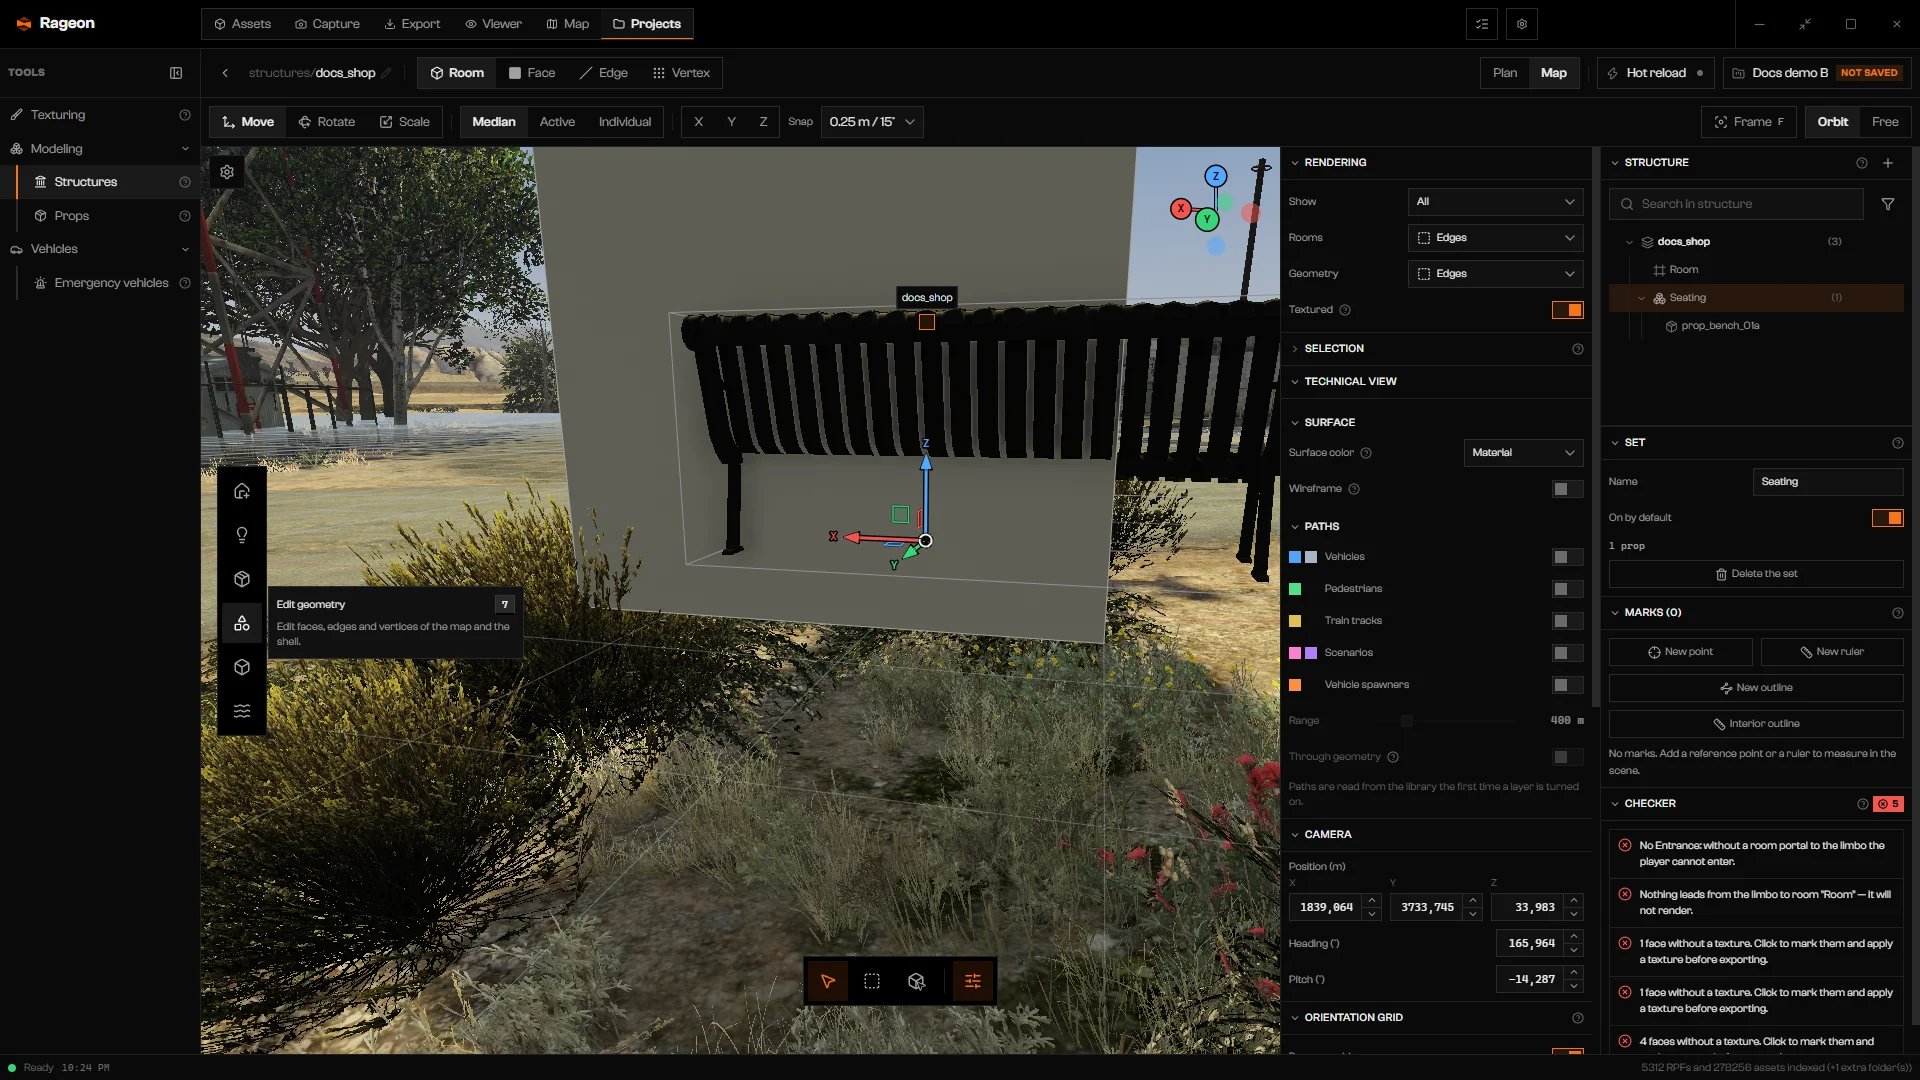Viewport: 1920px width, 1080px height.
Task: Open the Projects tab
Action: (x=647, y=24)
